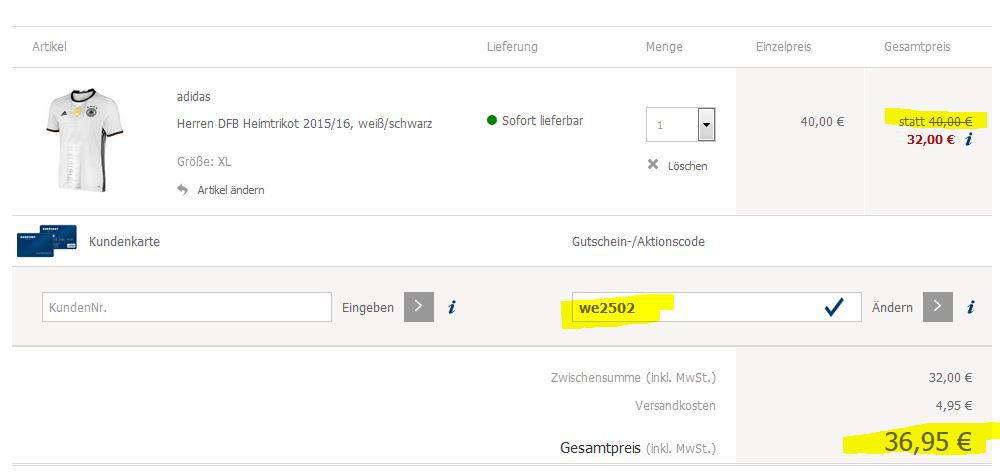
Task: Click the Versandkosten label
Action: [675, 406]
